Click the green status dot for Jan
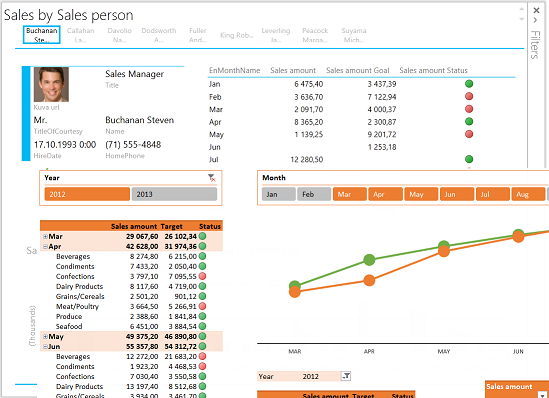Viewport: 549px width, 398px height. pyautogui.click(x=469, y=84)
